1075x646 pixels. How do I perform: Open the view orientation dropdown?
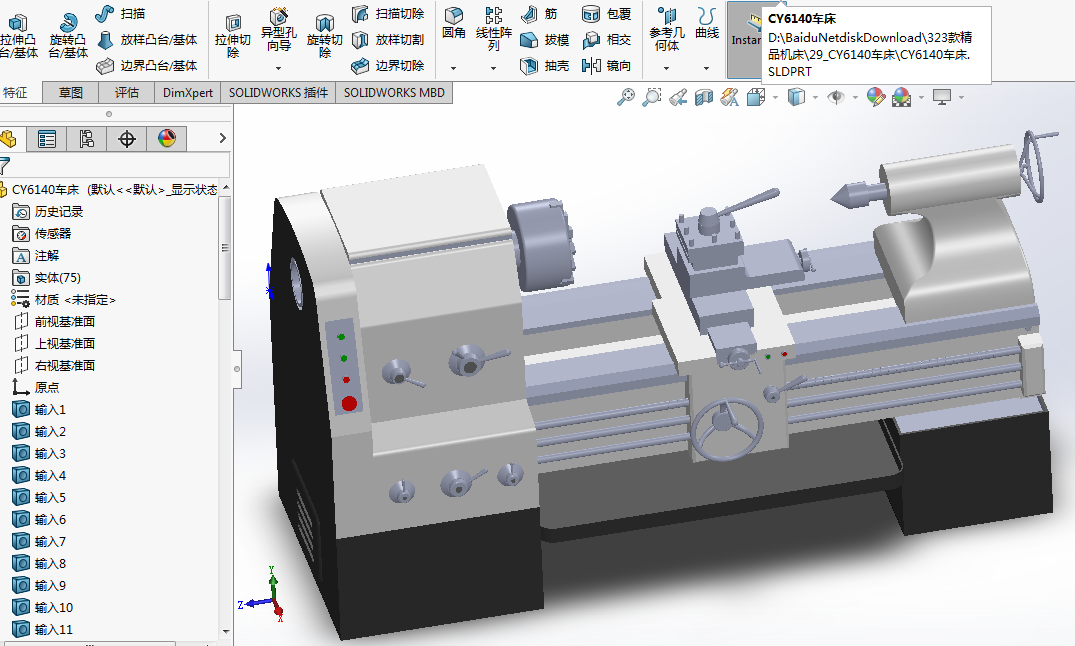[774, 97]
